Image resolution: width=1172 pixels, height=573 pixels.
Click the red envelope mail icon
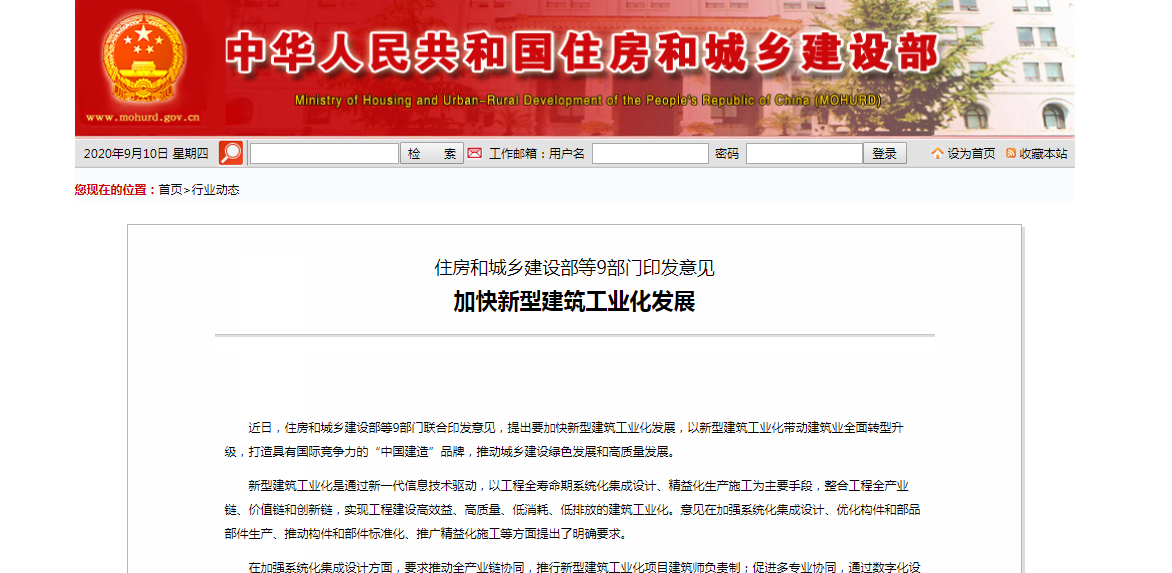[x=475, y=154]
